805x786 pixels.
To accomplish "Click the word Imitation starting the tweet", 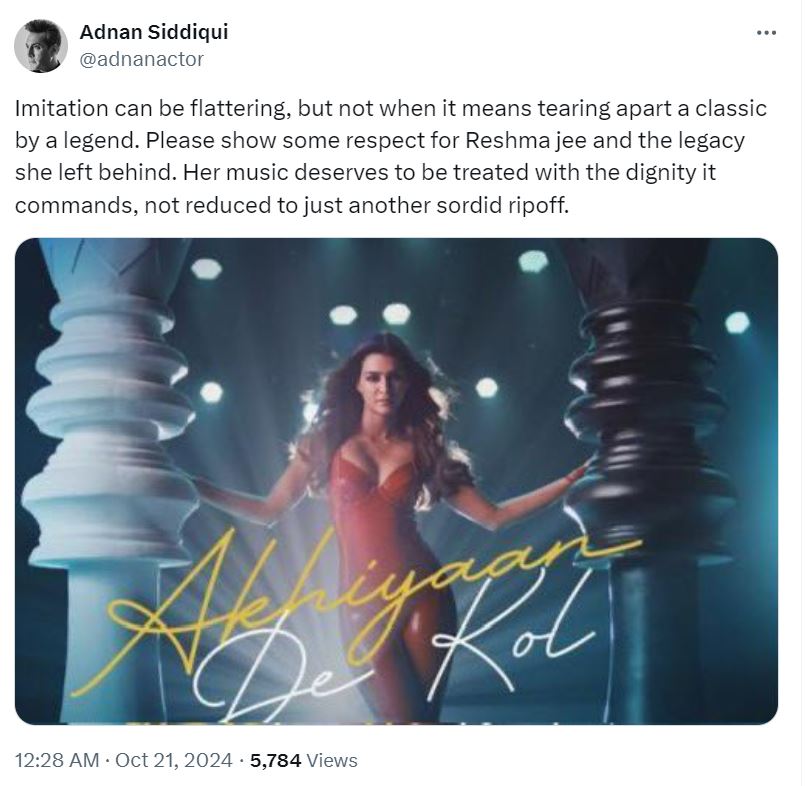I will click(x=57, y=109).
